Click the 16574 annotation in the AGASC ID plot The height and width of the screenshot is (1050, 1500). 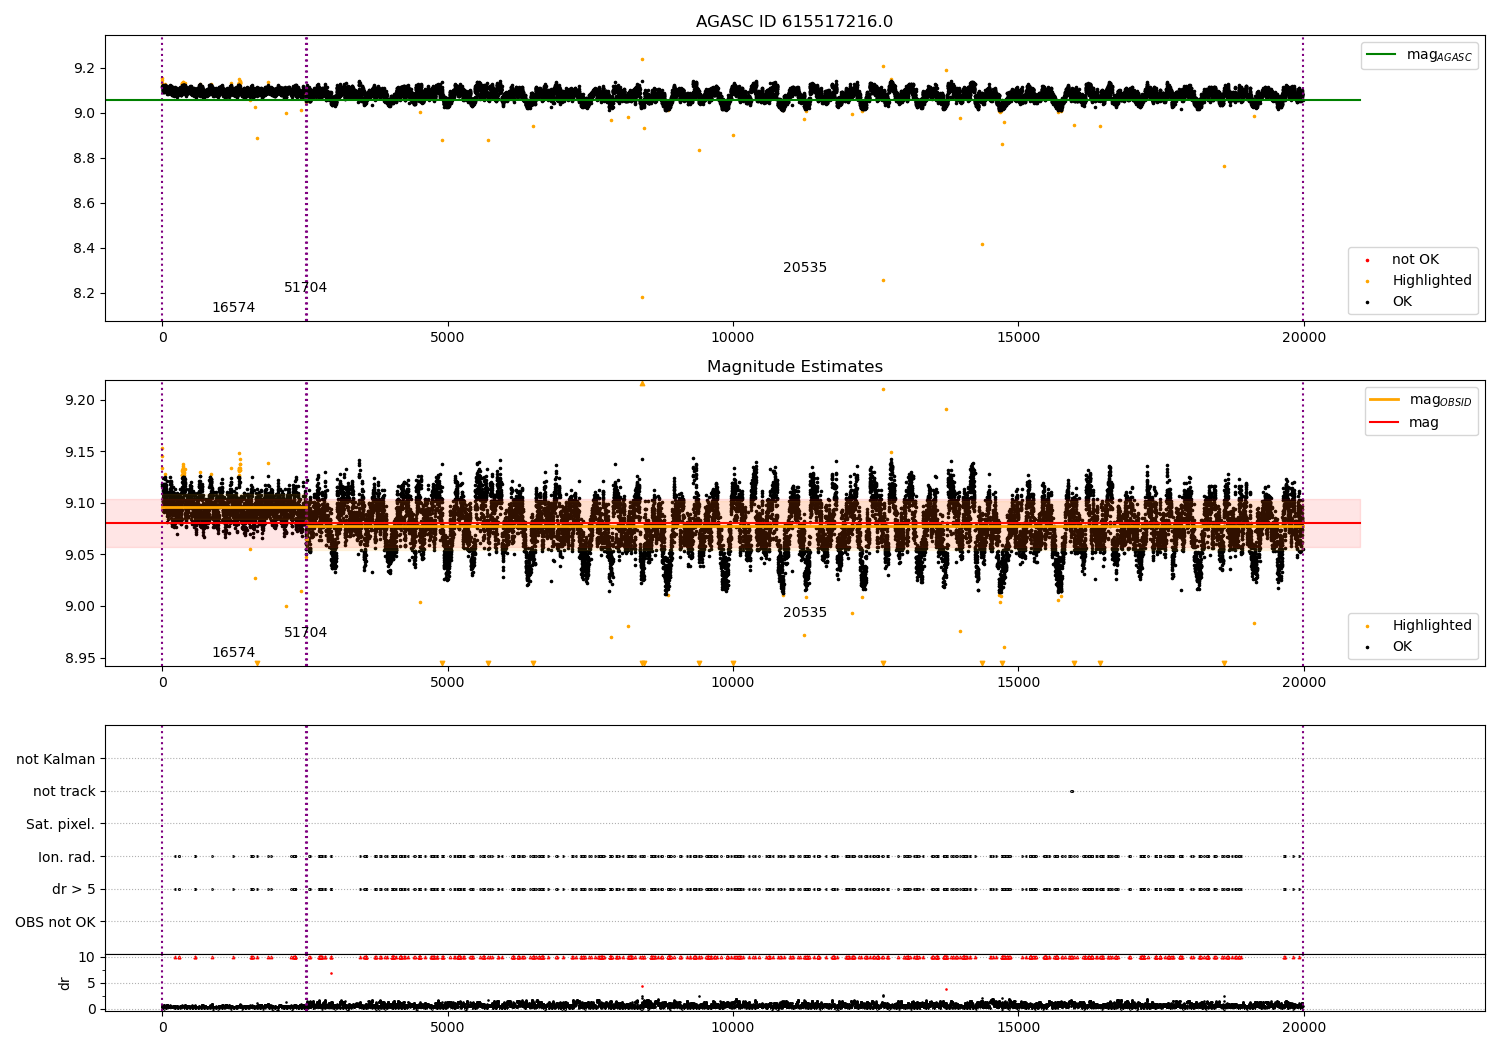(x=233, y=308)
